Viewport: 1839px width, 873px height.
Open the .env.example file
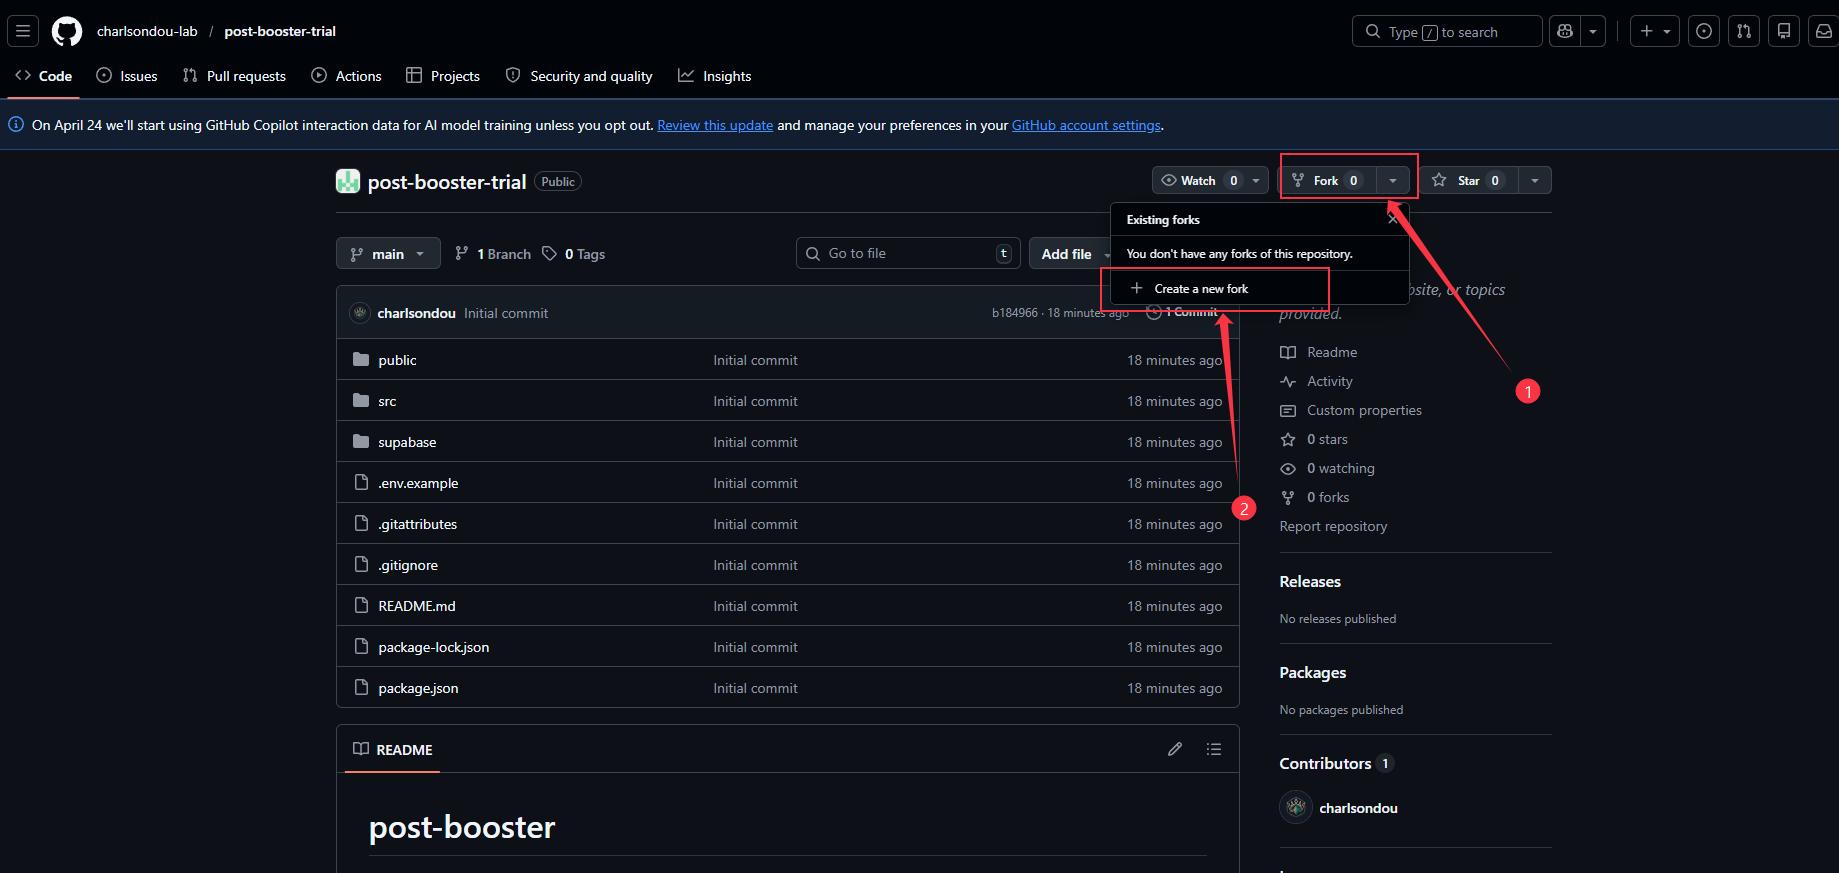pyautogui.click(x=418, y=483)
